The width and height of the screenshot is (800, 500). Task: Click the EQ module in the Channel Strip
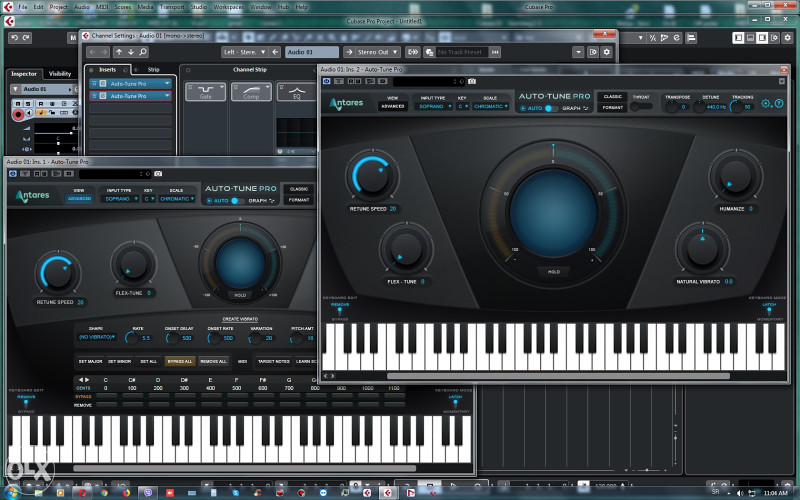pos(296,92)
